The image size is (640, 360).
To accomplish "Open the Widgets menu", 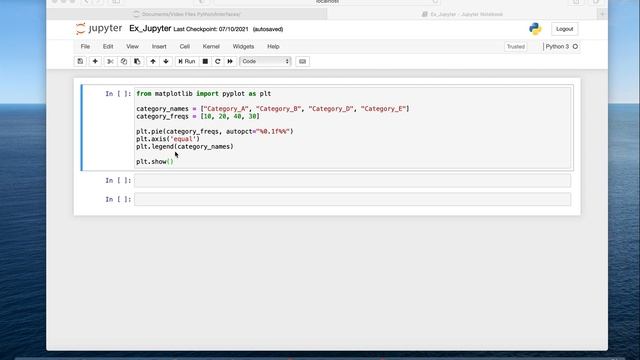I will 243,47.
